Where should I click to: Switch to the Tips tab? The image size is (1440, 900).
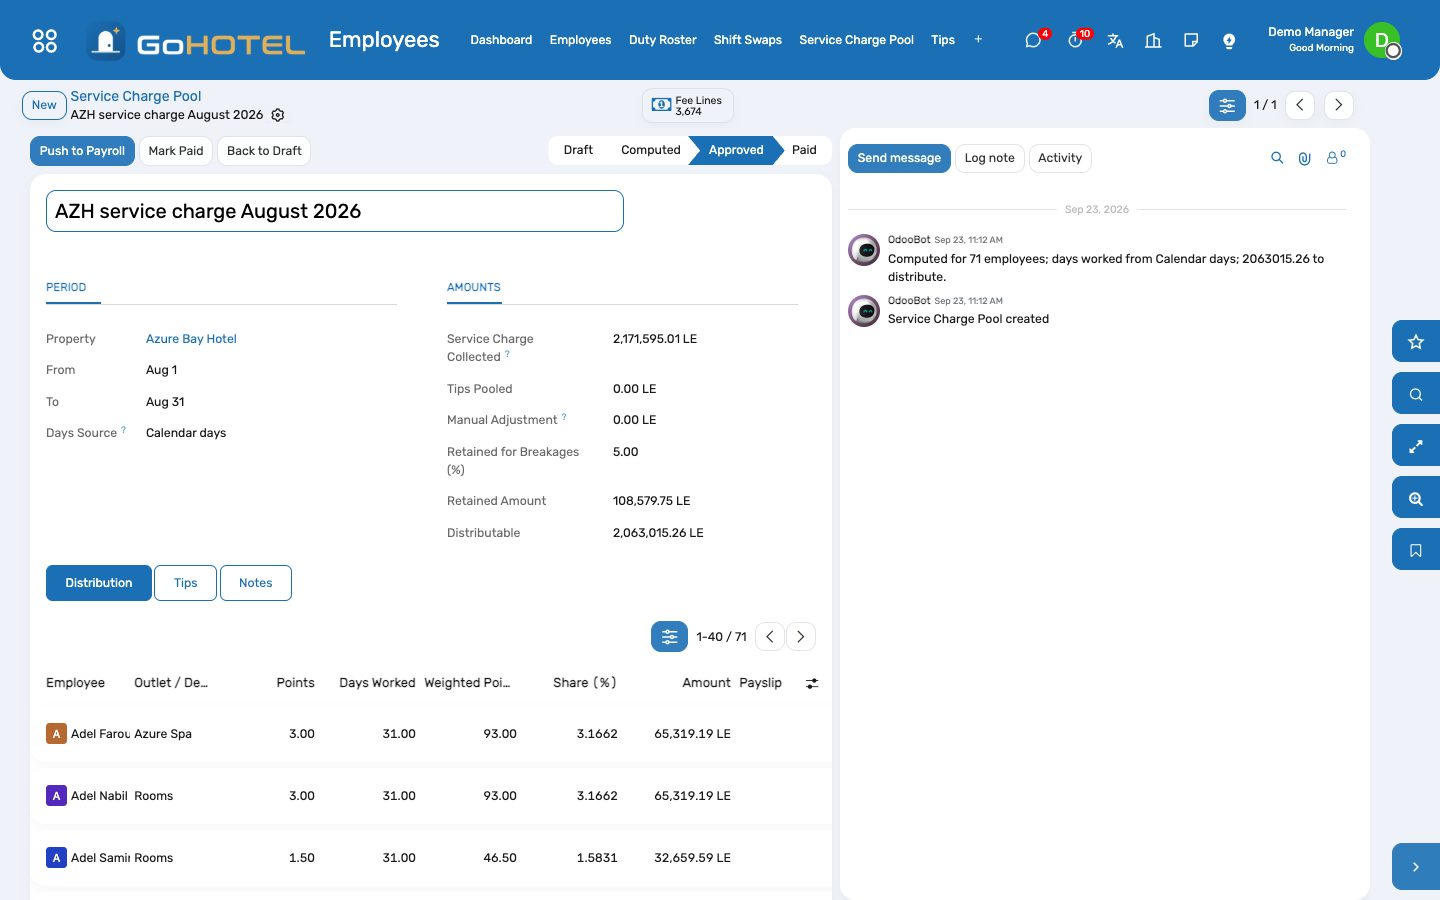[x=186, y=583]
